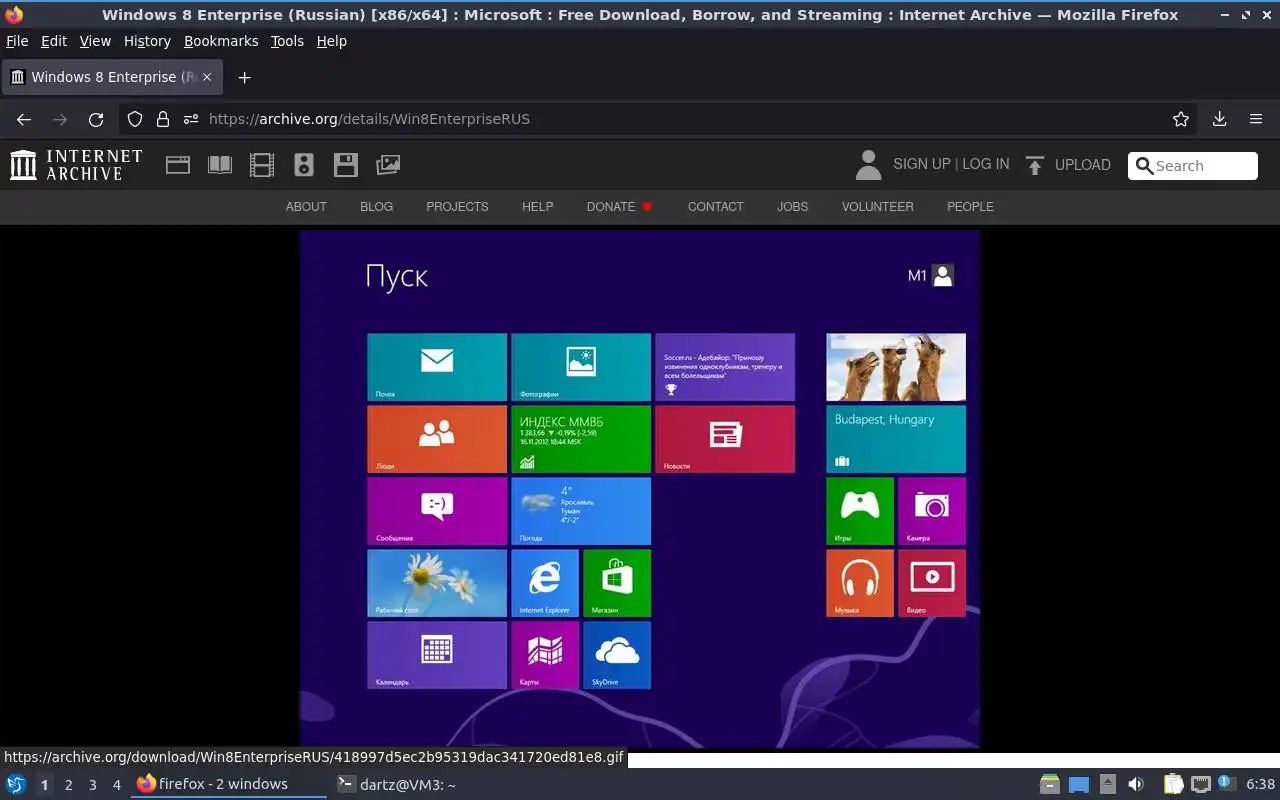Open the Firefox downloads panel

click(1219, 119)
